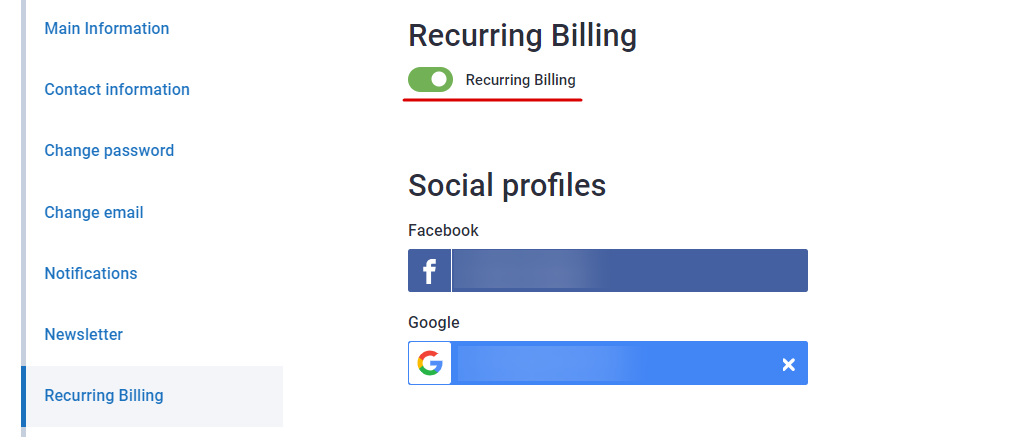Click the blurred Facebook account name bar
The image size is (1021, 437).
(629, 271)
